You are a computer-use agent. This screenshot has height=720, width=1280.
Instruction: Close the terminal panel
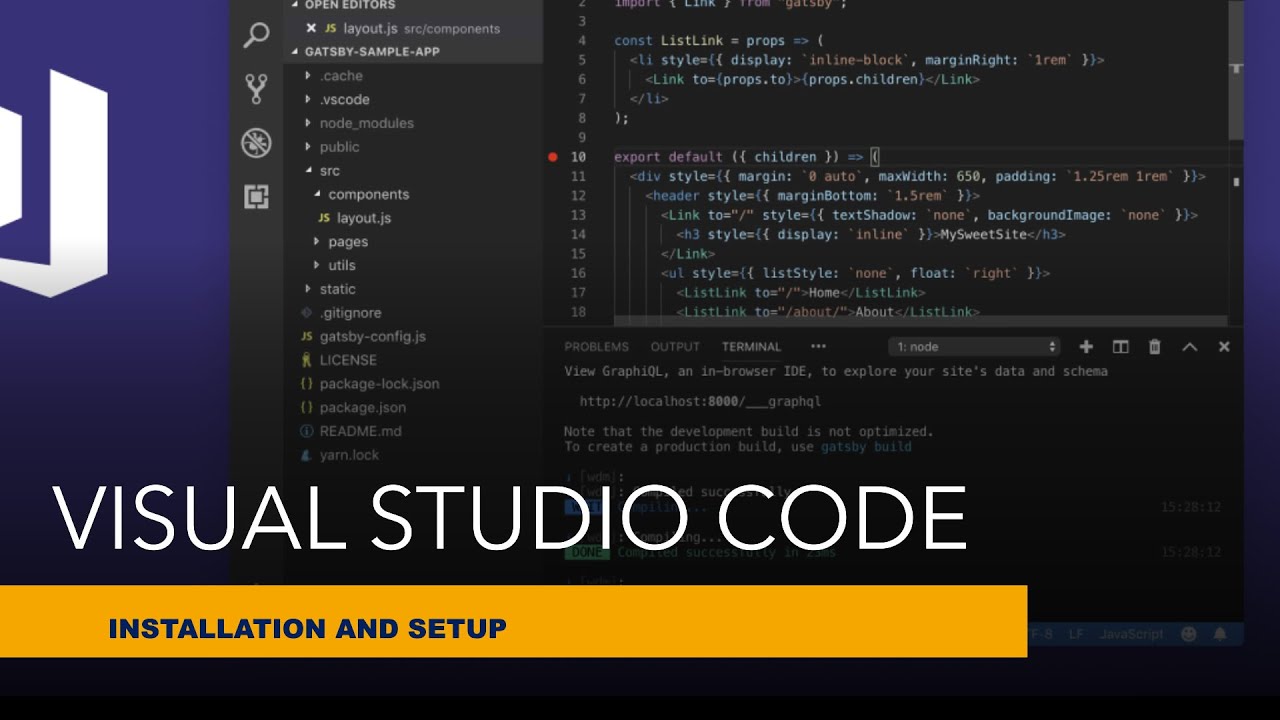[1224, 347]
